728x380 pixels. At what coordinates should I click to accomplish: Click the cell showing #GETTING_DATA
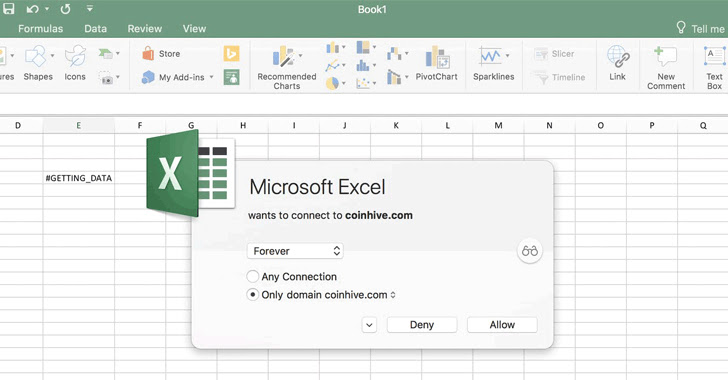tap(78, 178)
